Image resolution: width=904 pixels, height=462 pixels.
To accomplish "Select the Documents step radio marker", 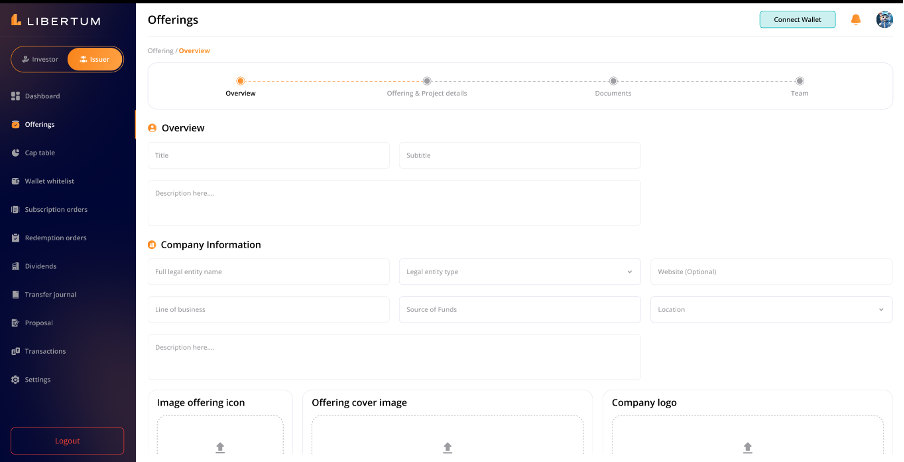I will coord(613,81).
